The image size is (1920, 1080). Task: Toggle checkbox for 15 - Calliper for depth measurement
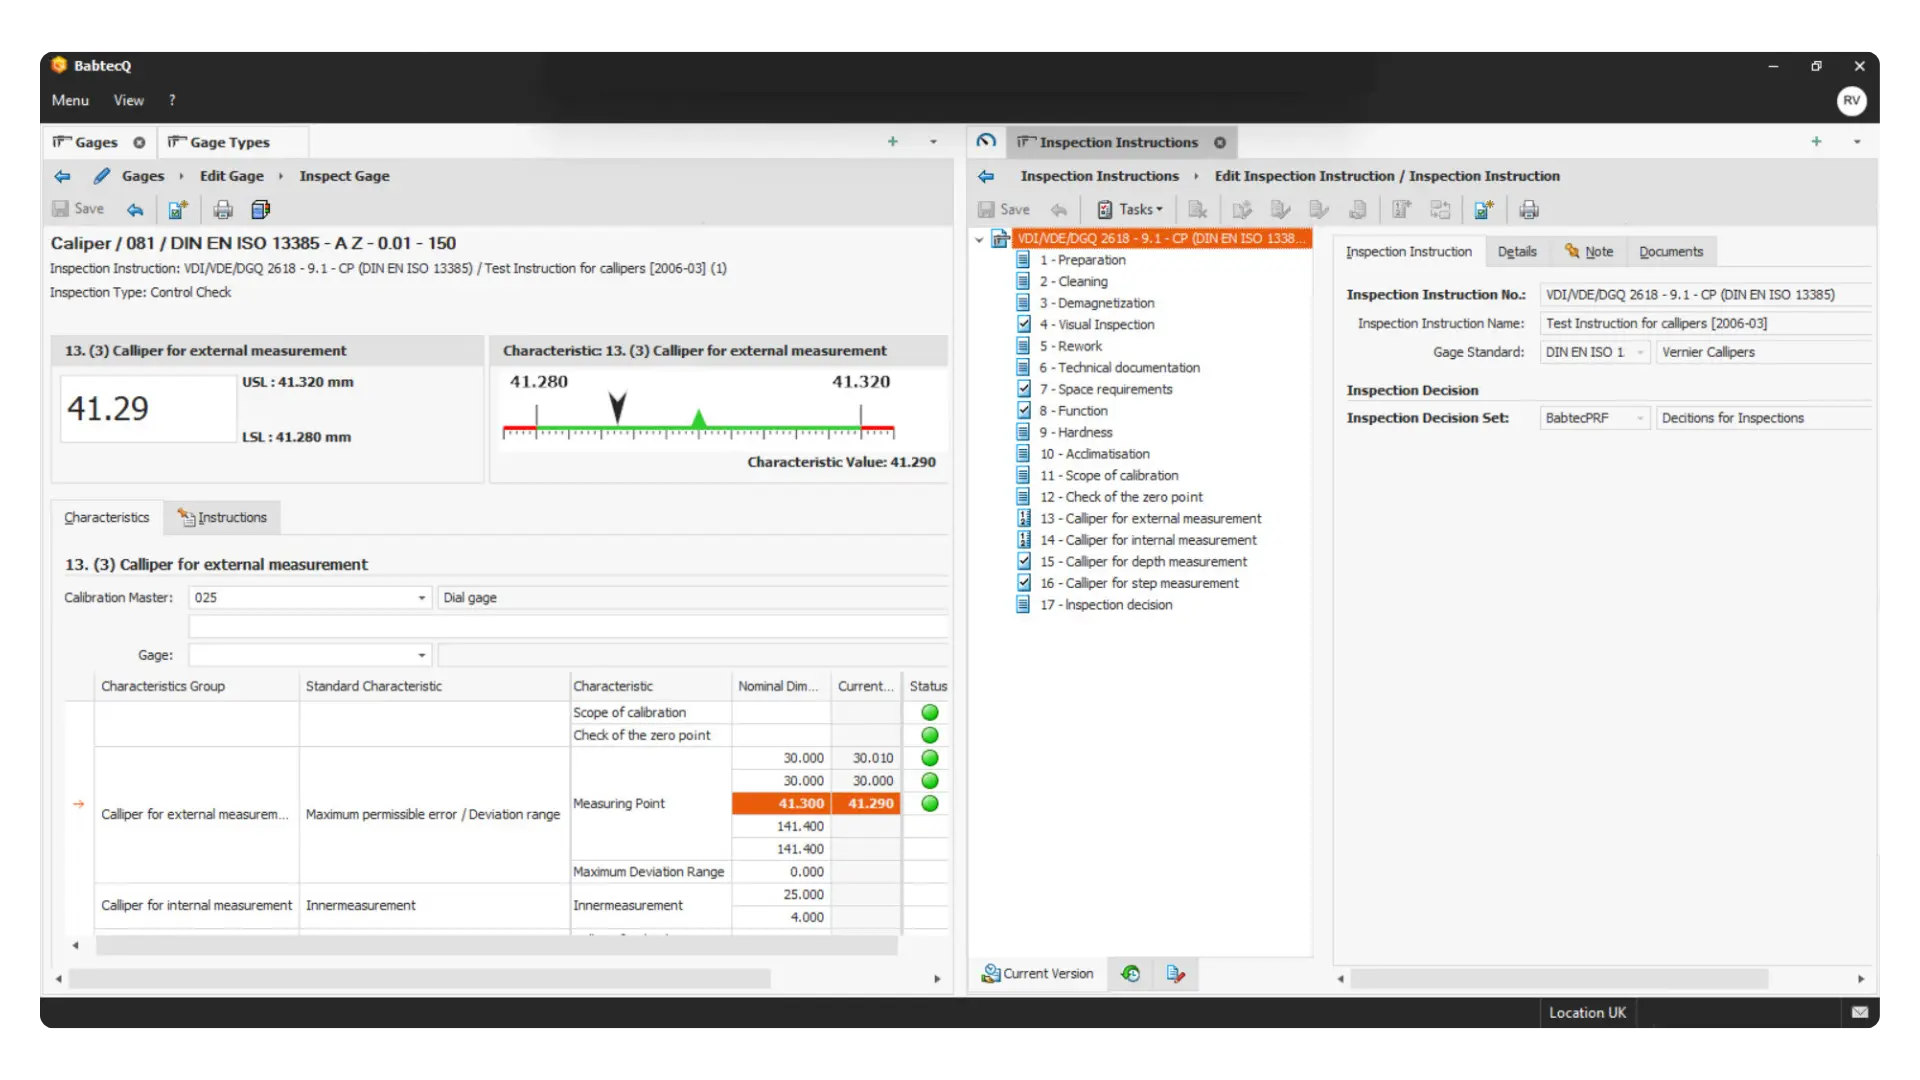[1024, 561]
